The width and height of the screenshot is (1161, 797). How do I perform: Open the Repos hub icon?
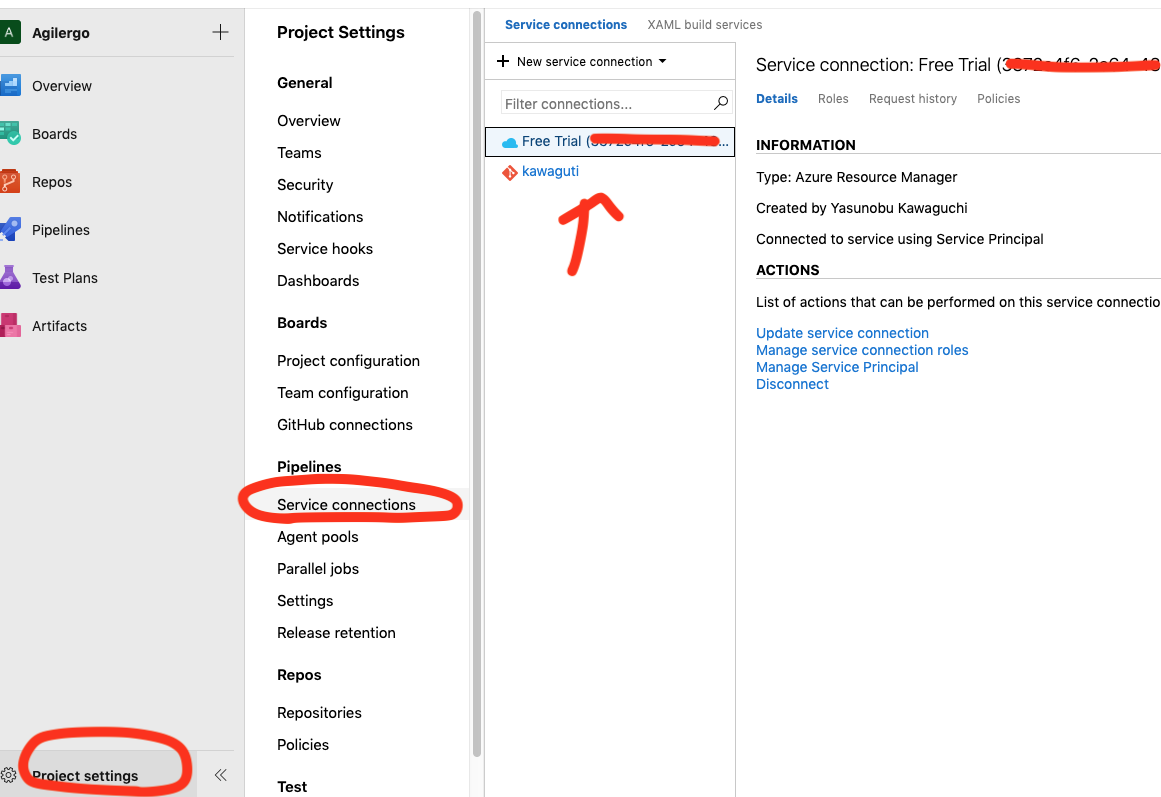(x=10, y=182)
